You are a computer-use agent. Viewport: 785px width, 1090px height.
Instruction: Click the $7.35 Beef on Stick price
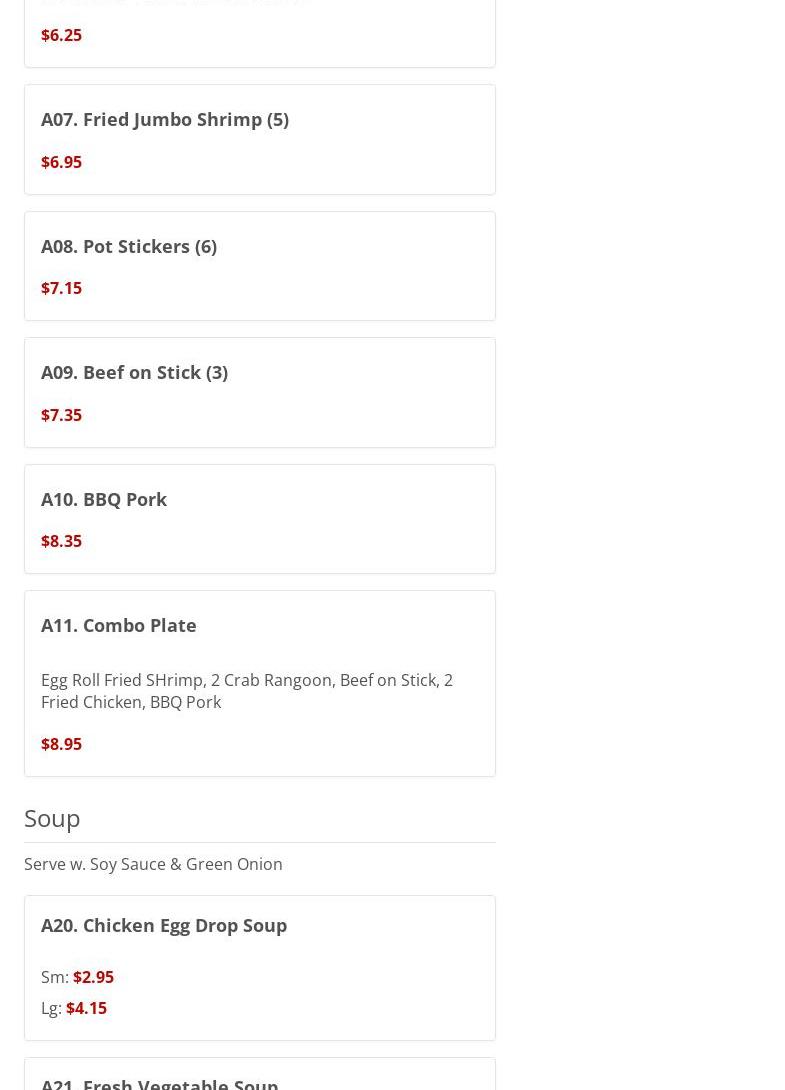pos(61,415)
